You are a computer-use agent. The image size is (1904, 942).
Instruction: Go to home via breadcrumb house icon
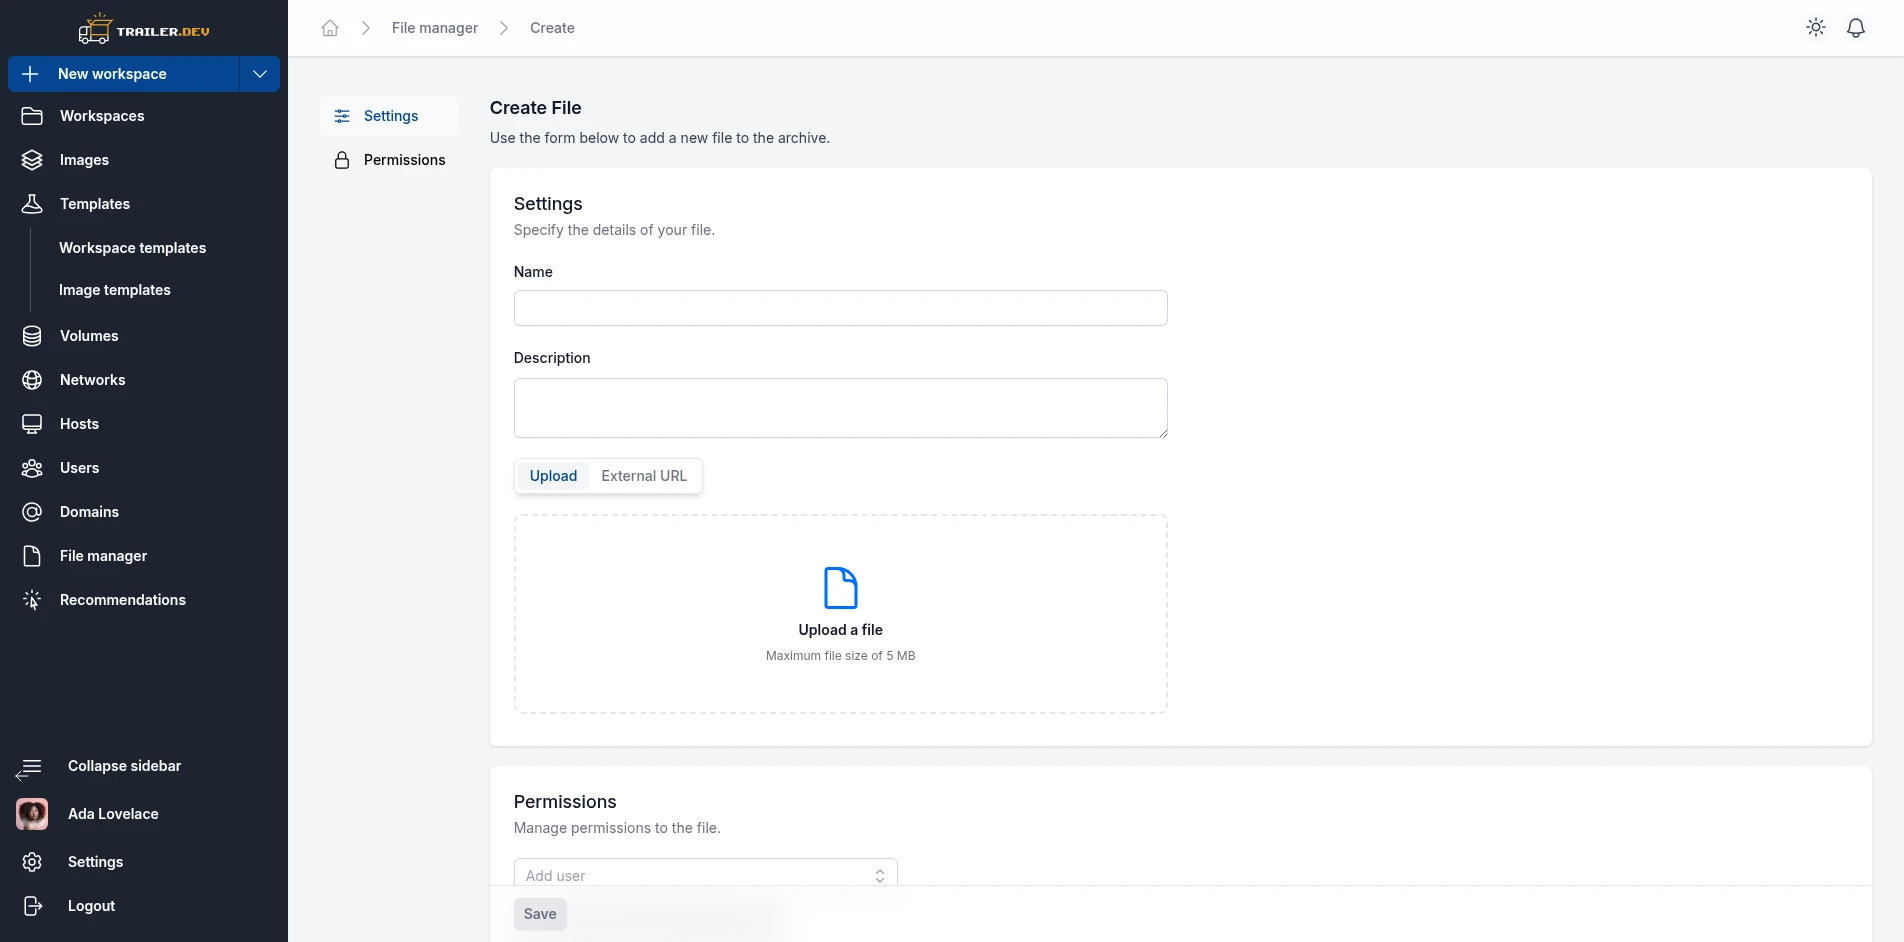330,28
